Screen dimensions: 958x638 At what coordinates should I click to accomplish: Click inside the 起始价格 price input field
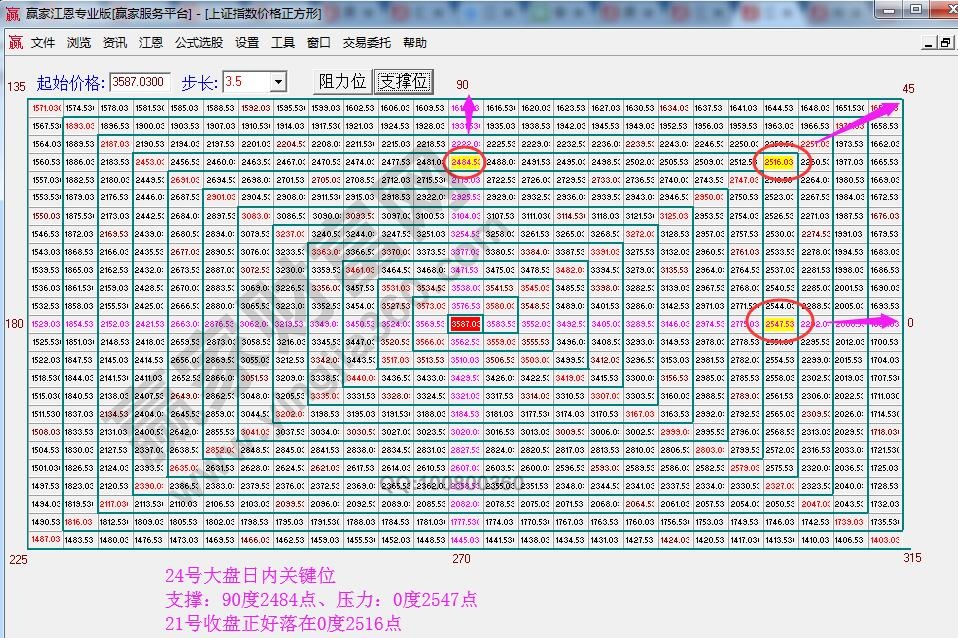[x=139, y=80]
